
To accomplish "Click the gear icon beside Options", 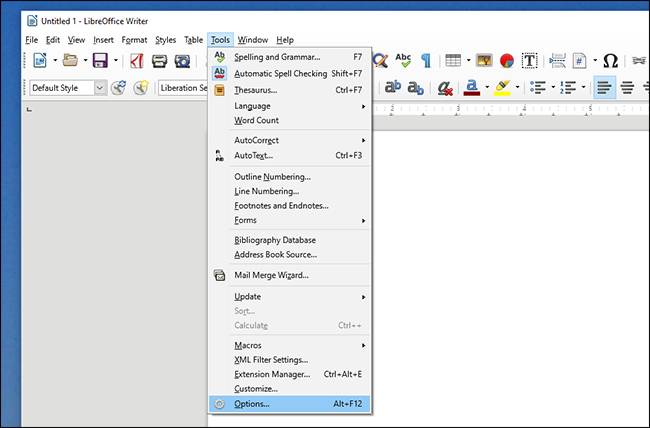I will (x=219, y=404).
